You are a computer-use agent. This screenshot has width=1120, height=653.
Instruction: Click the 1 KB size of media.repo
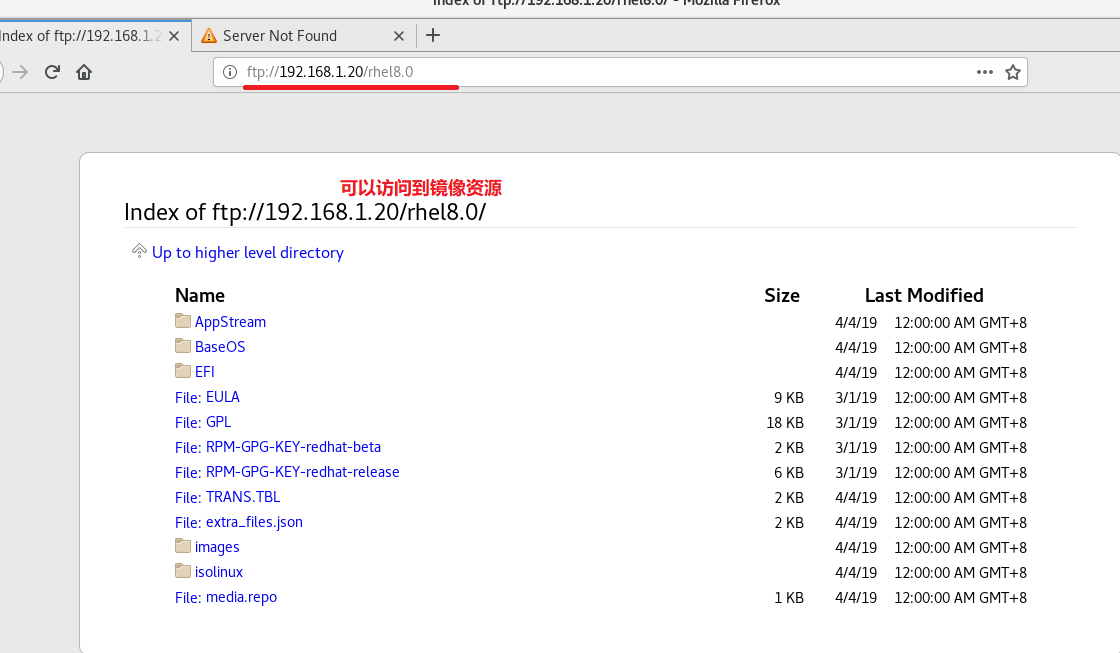(789, 598)
